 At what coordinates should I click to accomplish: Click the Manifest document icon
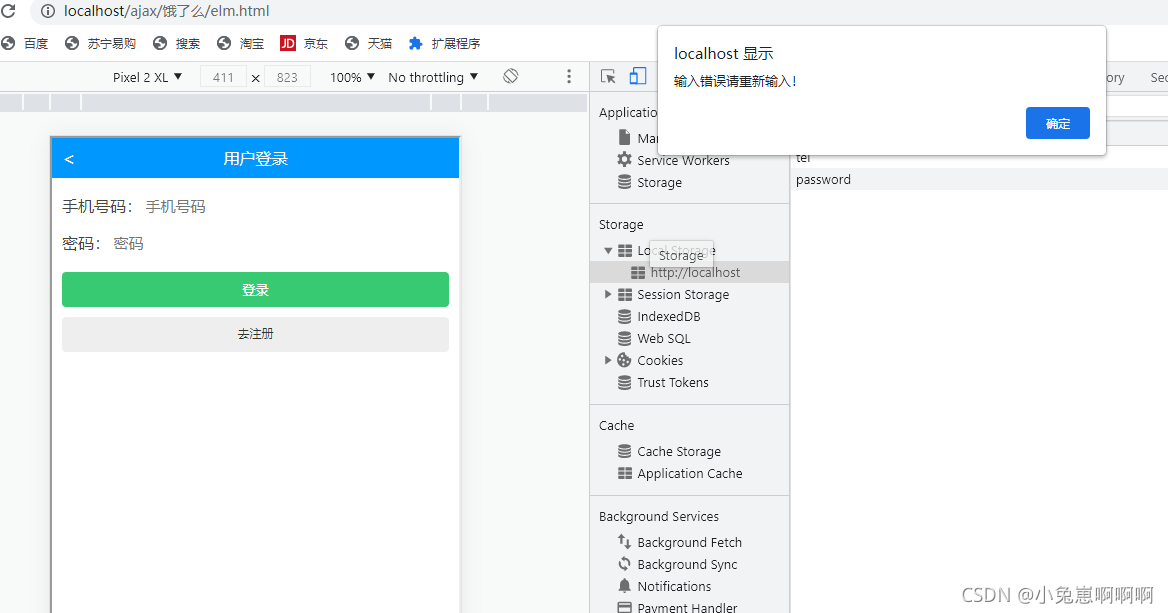(624, 138)
